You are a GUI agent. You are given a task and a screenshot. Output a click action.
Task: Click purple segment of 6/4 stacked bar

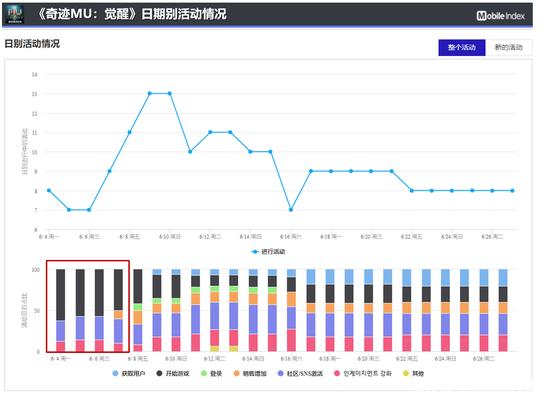[61, 331]
